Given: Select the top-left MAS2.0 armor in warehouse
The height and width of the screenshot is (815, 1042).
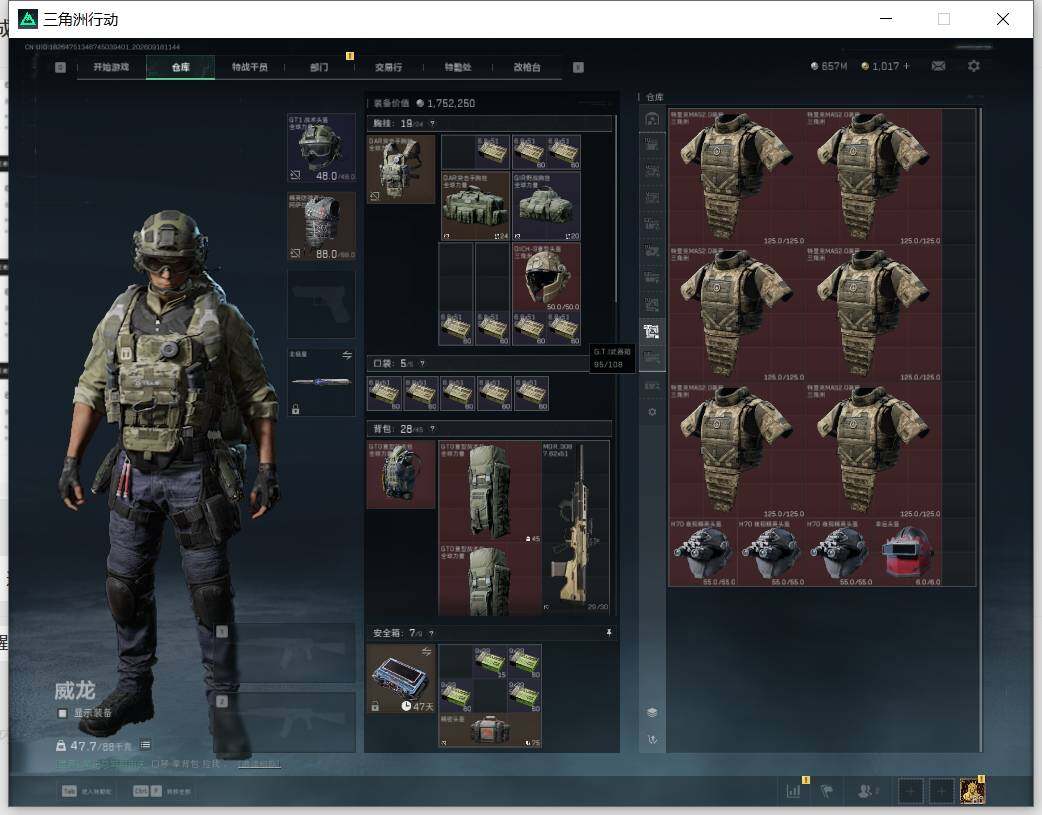Looking at the screenshot, I should [737, 177].
